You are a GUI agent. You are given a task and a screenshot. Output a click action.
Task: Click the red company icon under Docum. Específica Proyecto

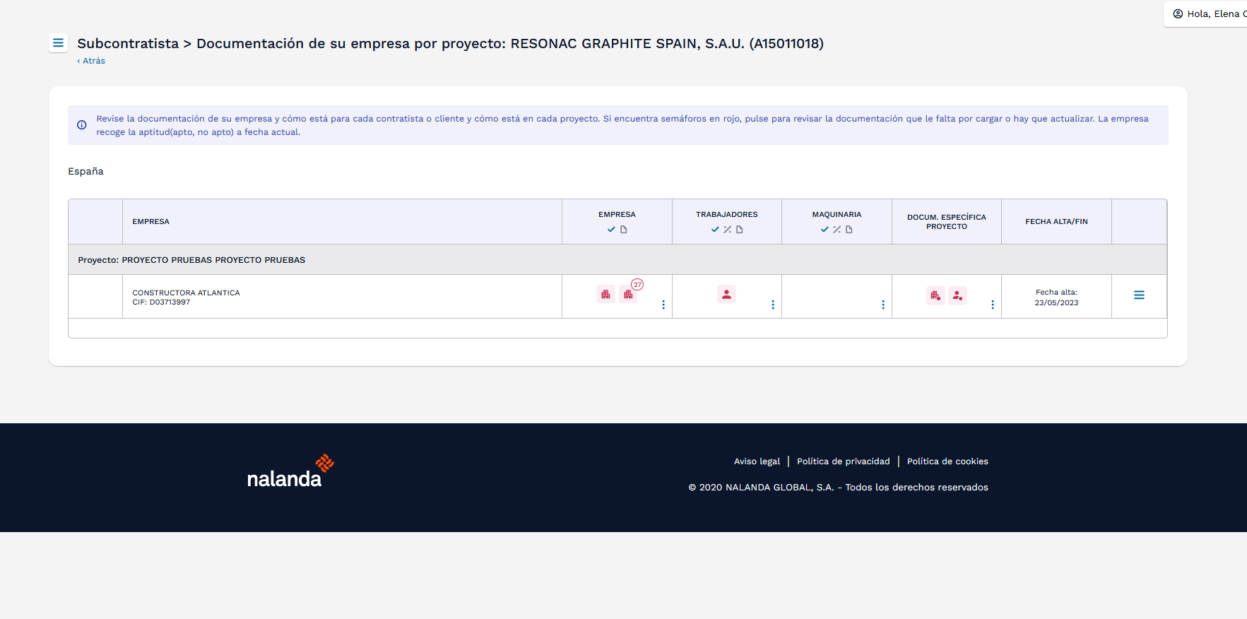point(935,296)
